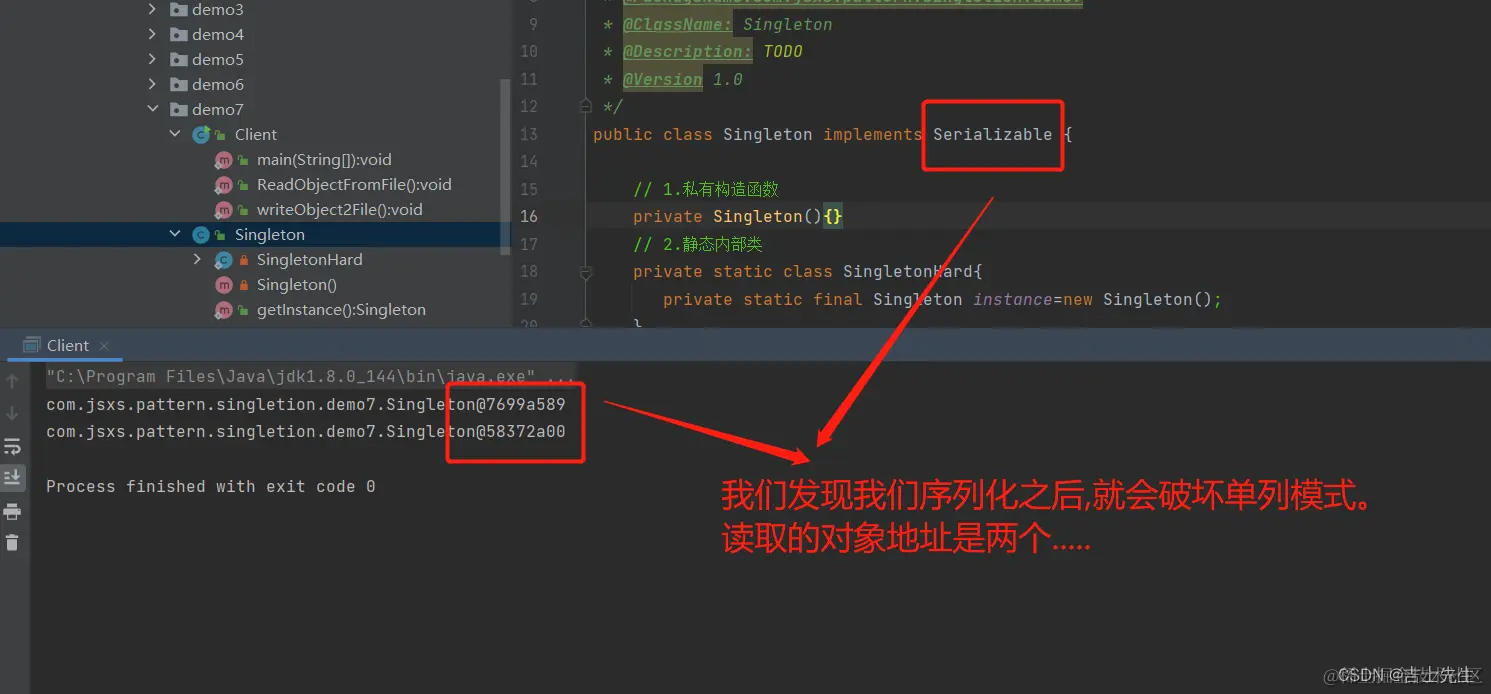Toggle soft-wrap in the Run console
Image resolution: width=1491 pixels, height=694 pixels.
12,446
